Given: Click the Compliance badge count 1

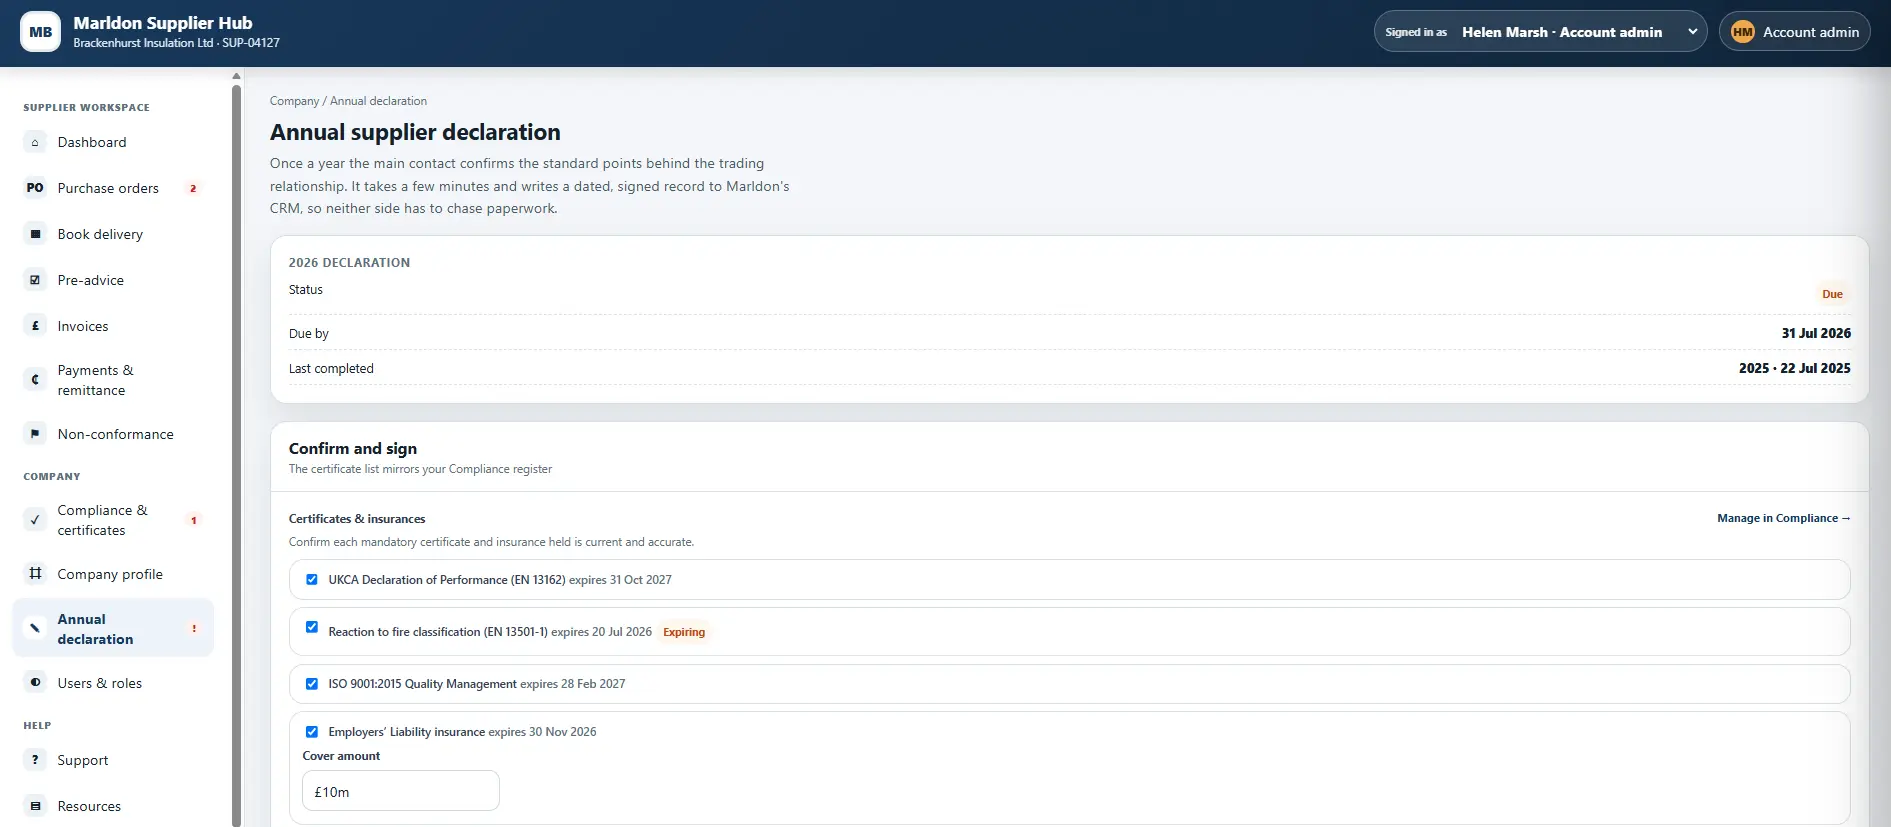Looking at the screenshot, I should click(x=193, y=520).
